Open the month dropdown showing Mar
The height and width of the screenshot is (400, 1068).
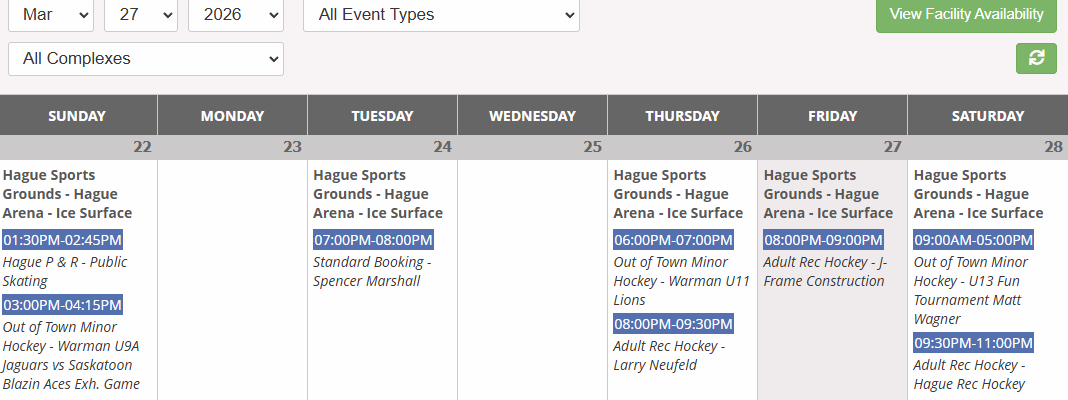[x=51, y=15]
